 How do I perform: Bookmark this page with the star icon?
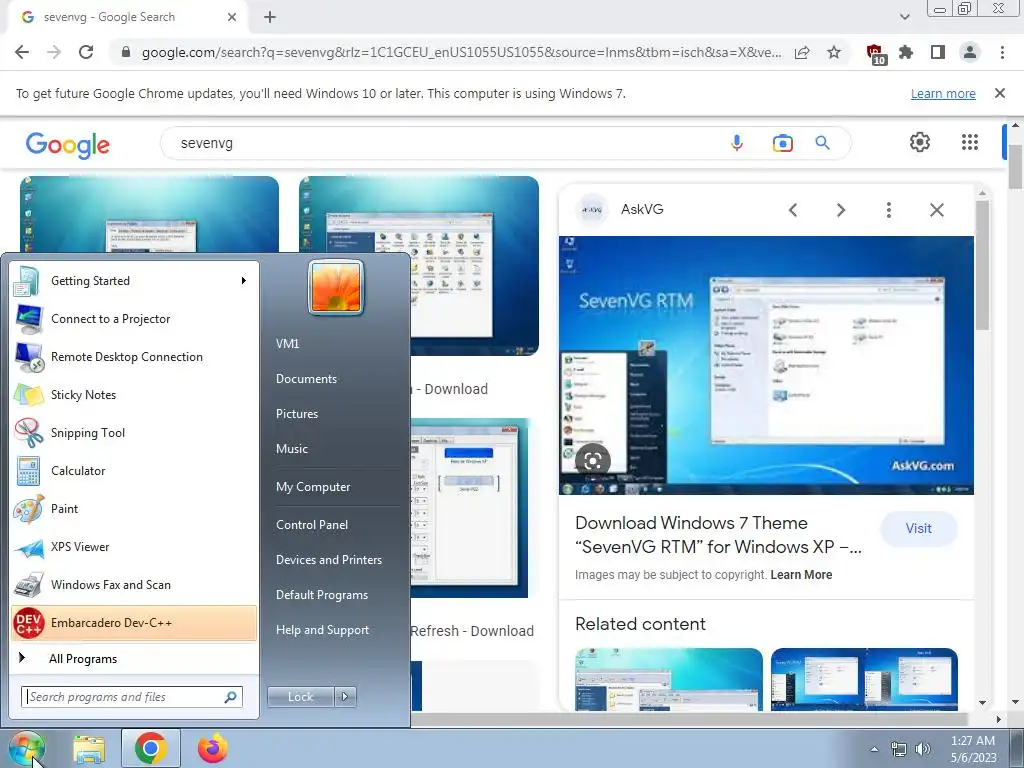(x=834, y=52)
